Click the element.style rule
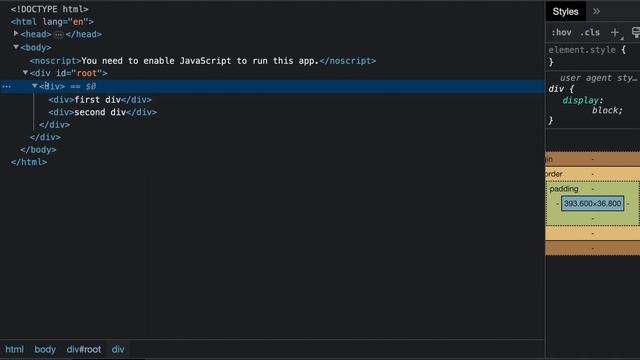The image size is (640, 360). (582, 50)
